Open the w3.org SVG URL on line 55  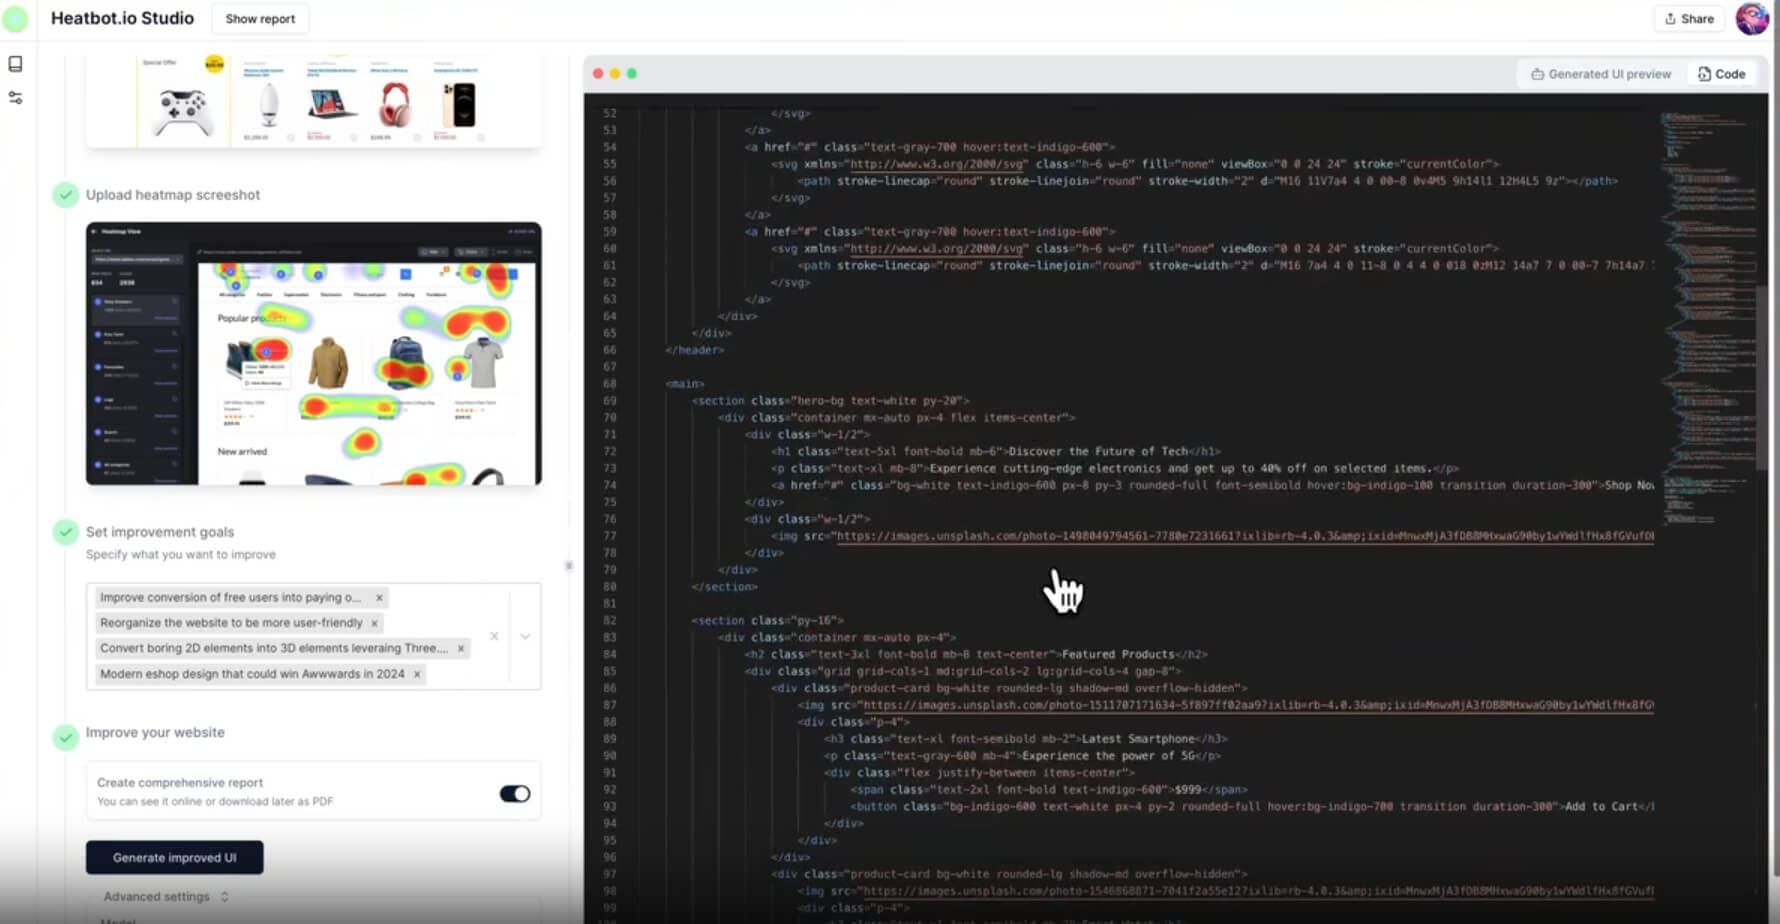pos(938,164)
